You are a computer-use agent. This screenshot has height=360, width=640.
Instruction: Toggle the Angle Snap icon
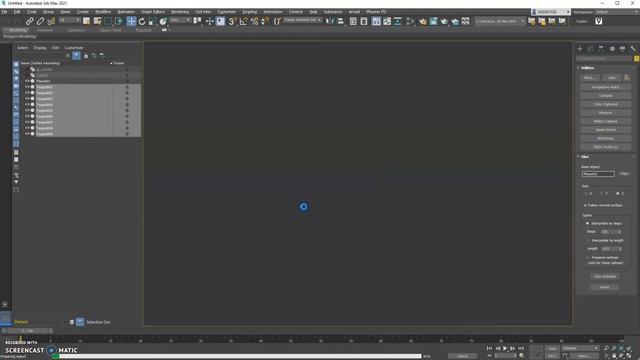point(244,21)
